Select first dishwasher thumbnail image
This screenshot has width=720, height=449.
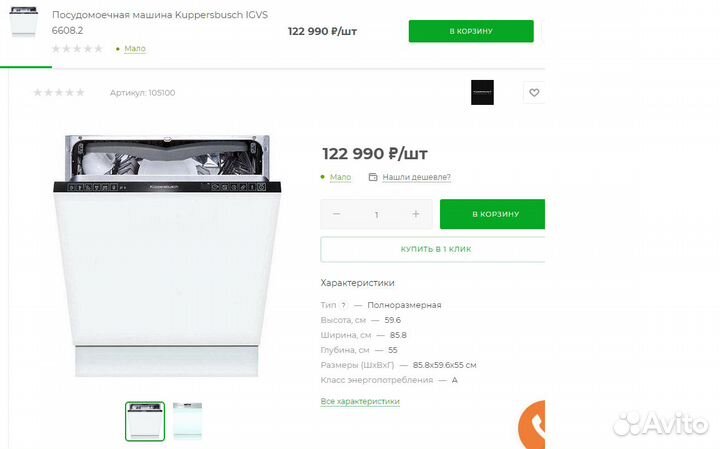point(145,421)
